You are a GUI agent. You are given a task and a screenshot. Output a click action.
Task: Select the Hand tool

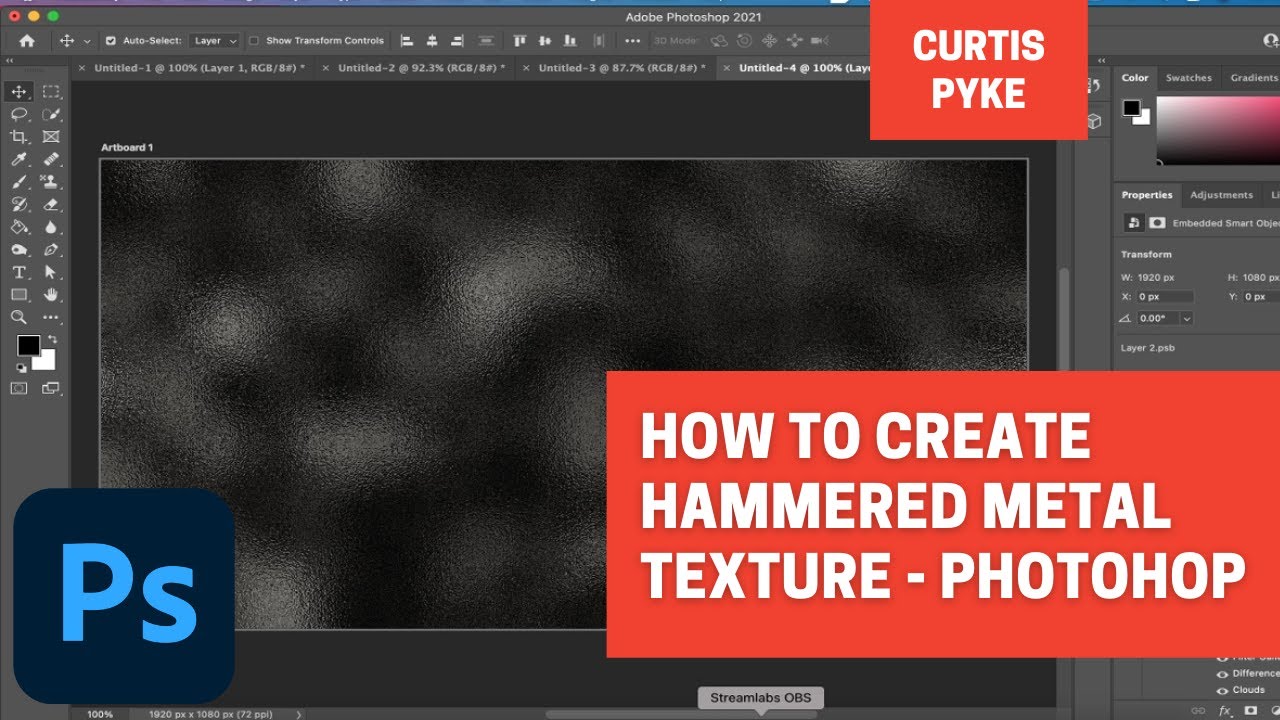tap(50, 293)
